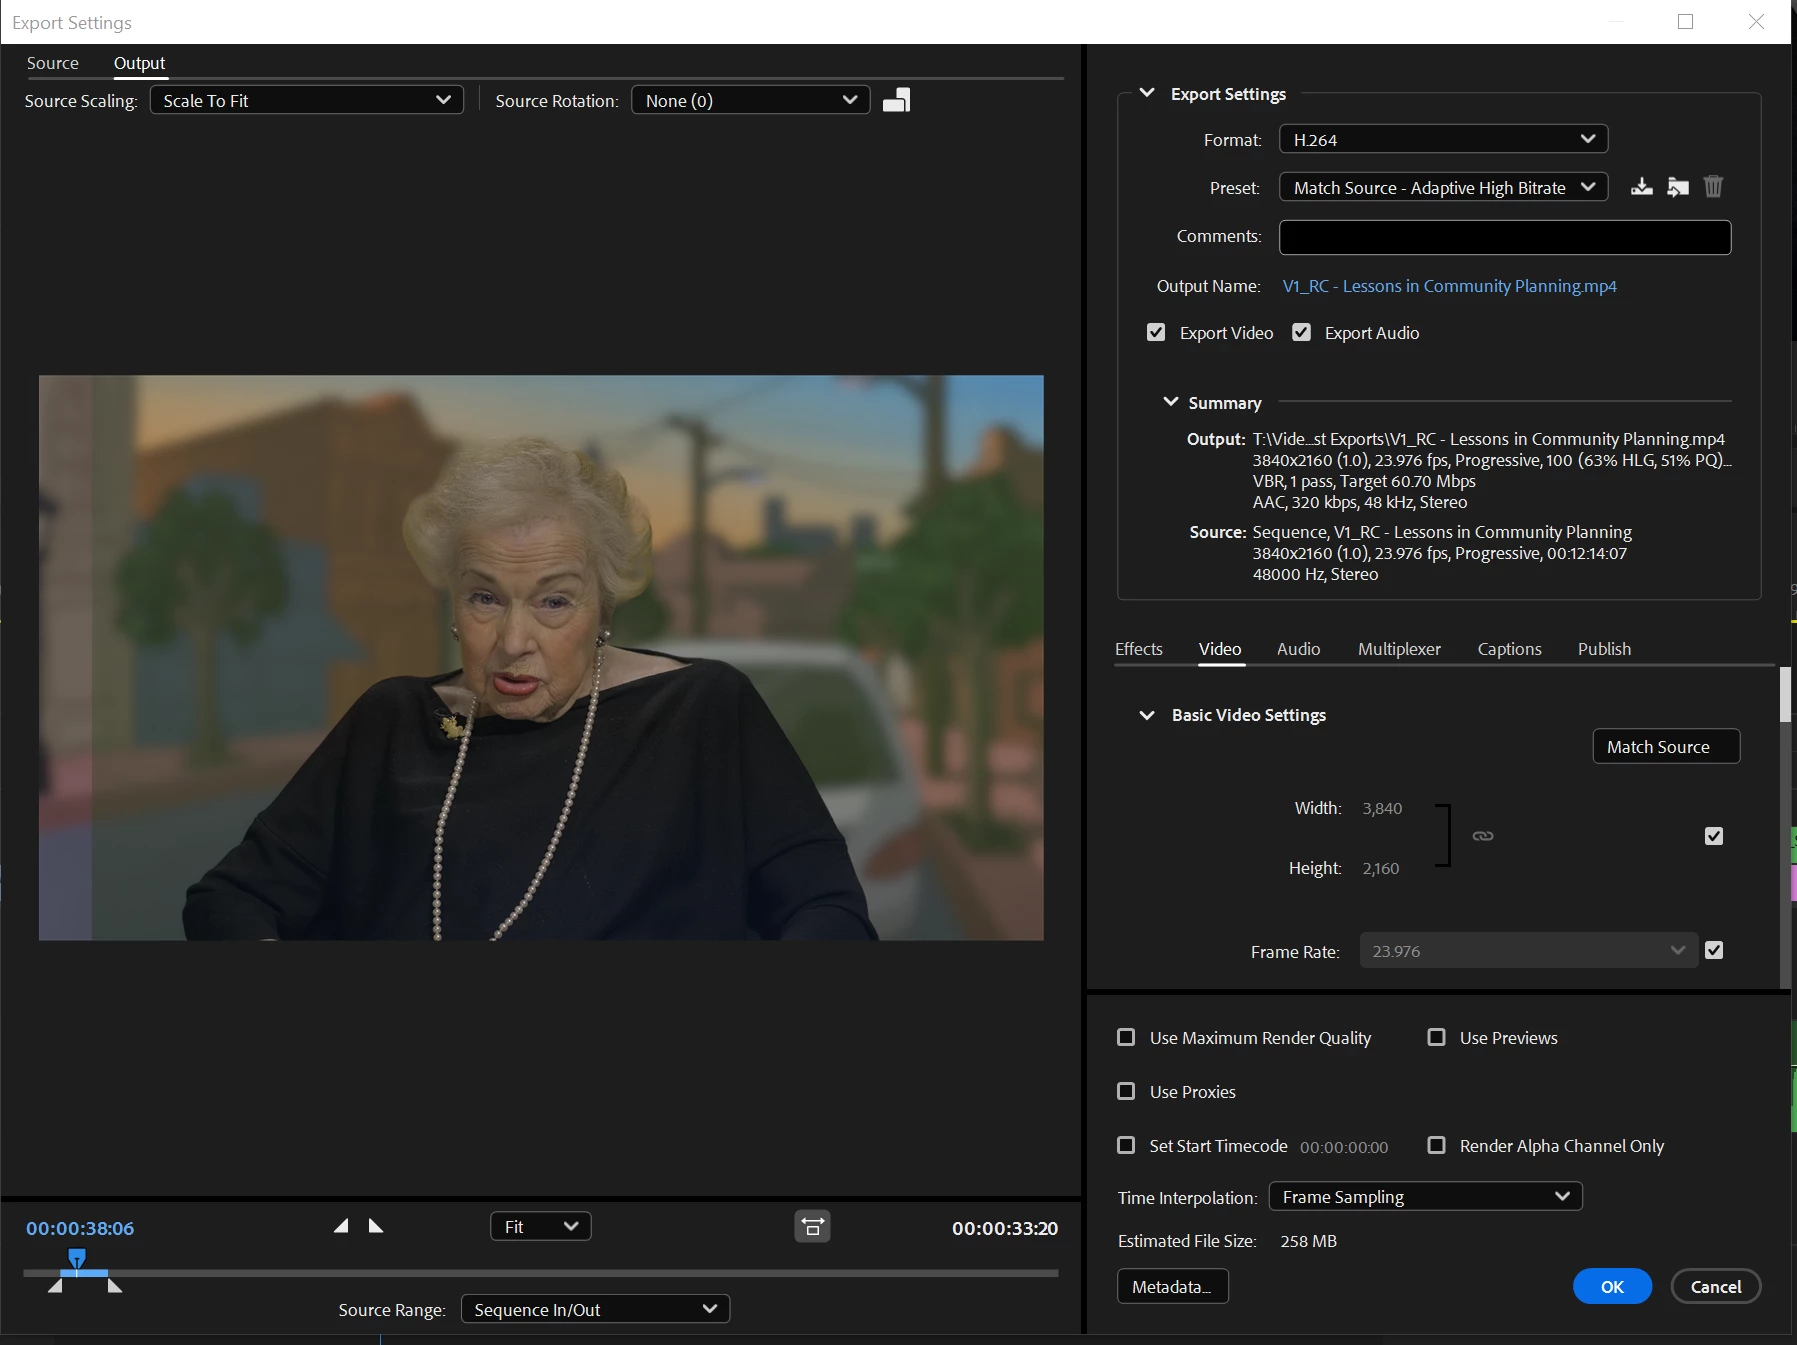Viewport: 1797px width, 1345px height.
Task: Click the icon right of Source Rotation dropdown
Action: pos(896,100)
